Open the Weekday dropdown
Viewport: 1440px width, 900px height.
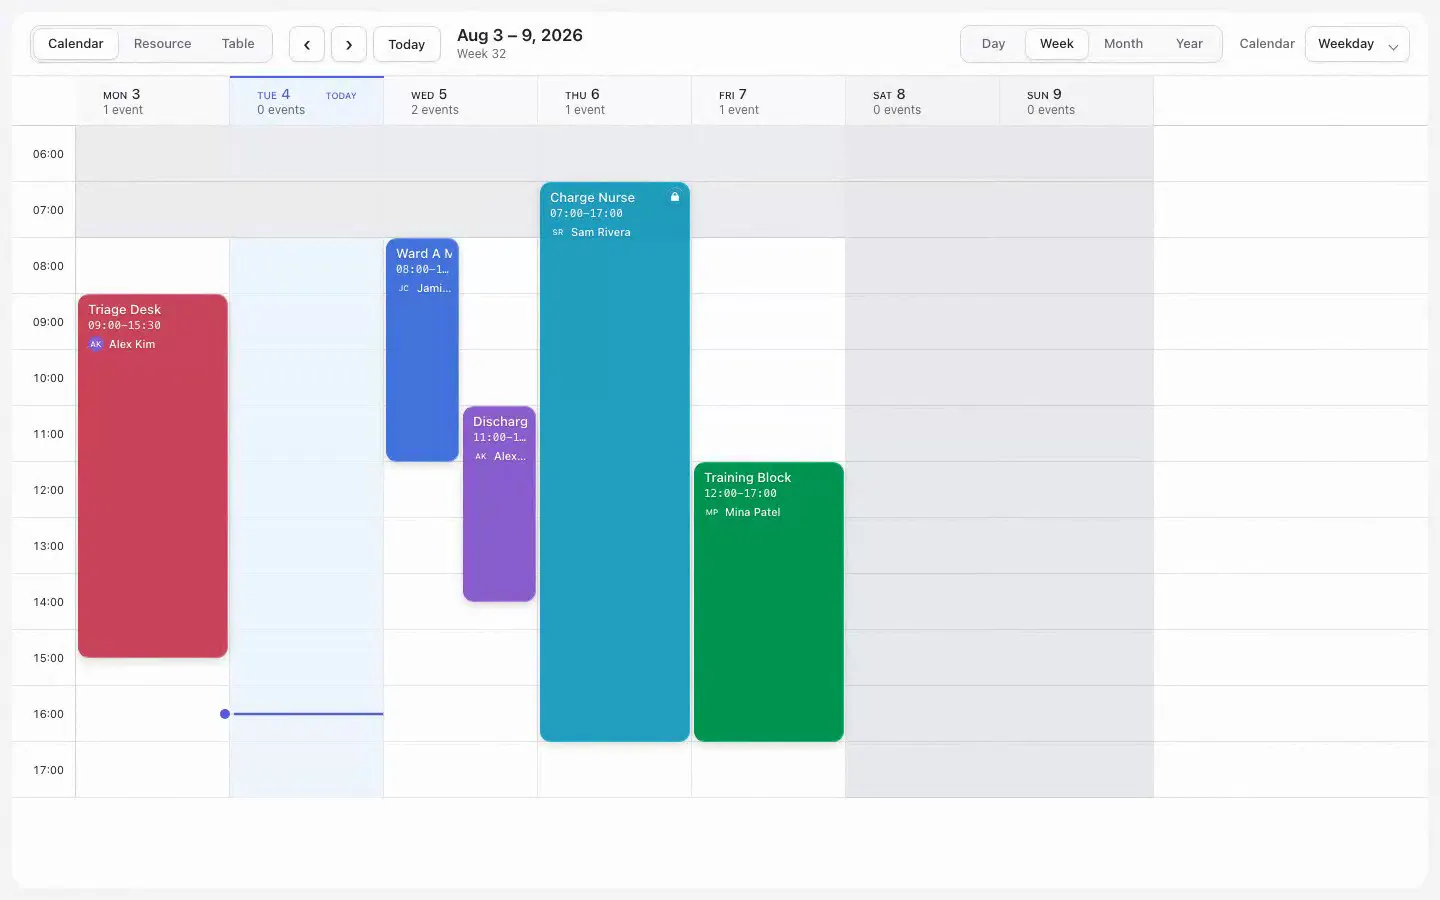click(1357, 44)
